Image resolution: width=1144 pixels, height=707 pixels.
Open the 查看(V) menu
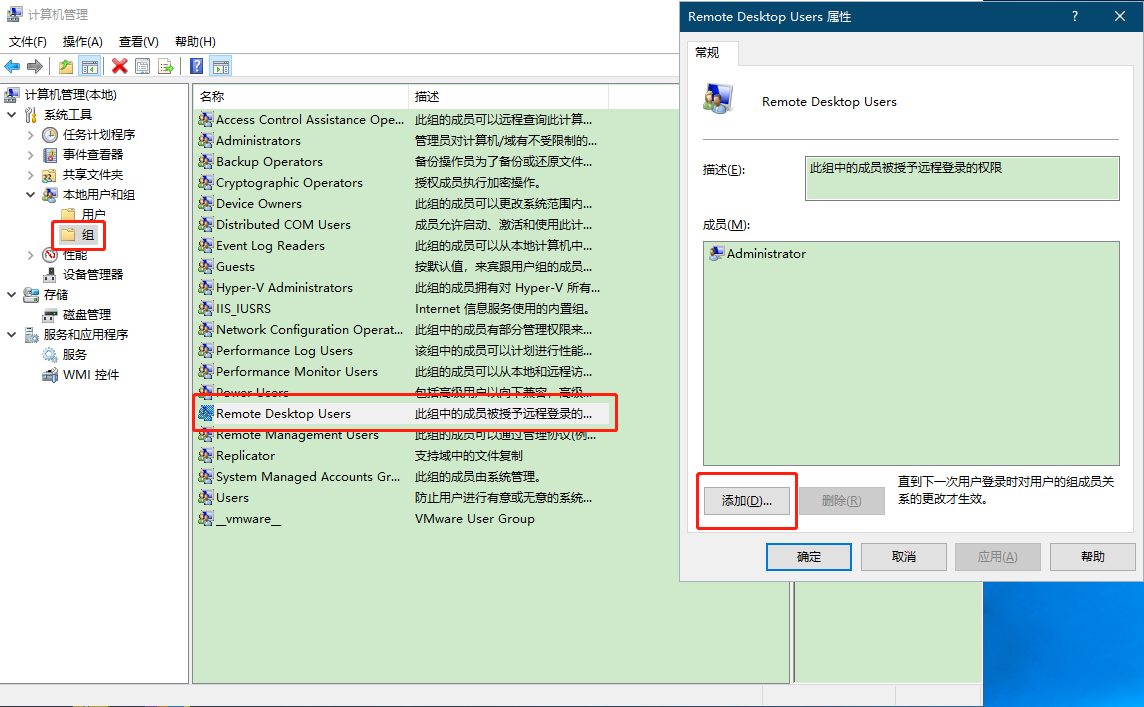tap(138, 42)
